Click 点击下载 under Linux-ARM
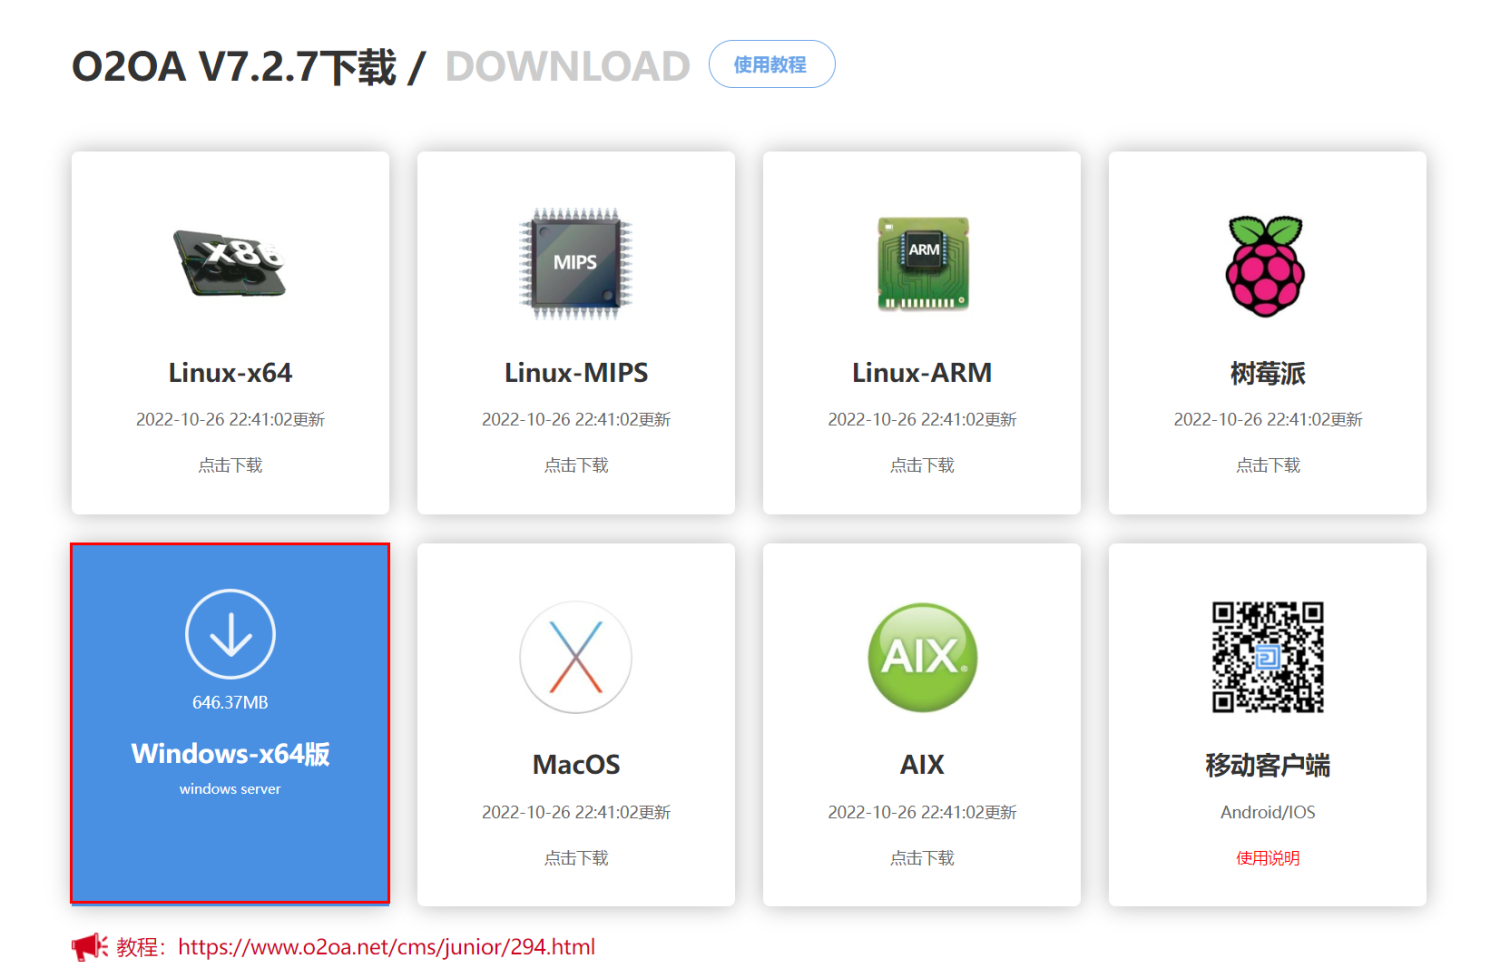 (x=922, y=465)
